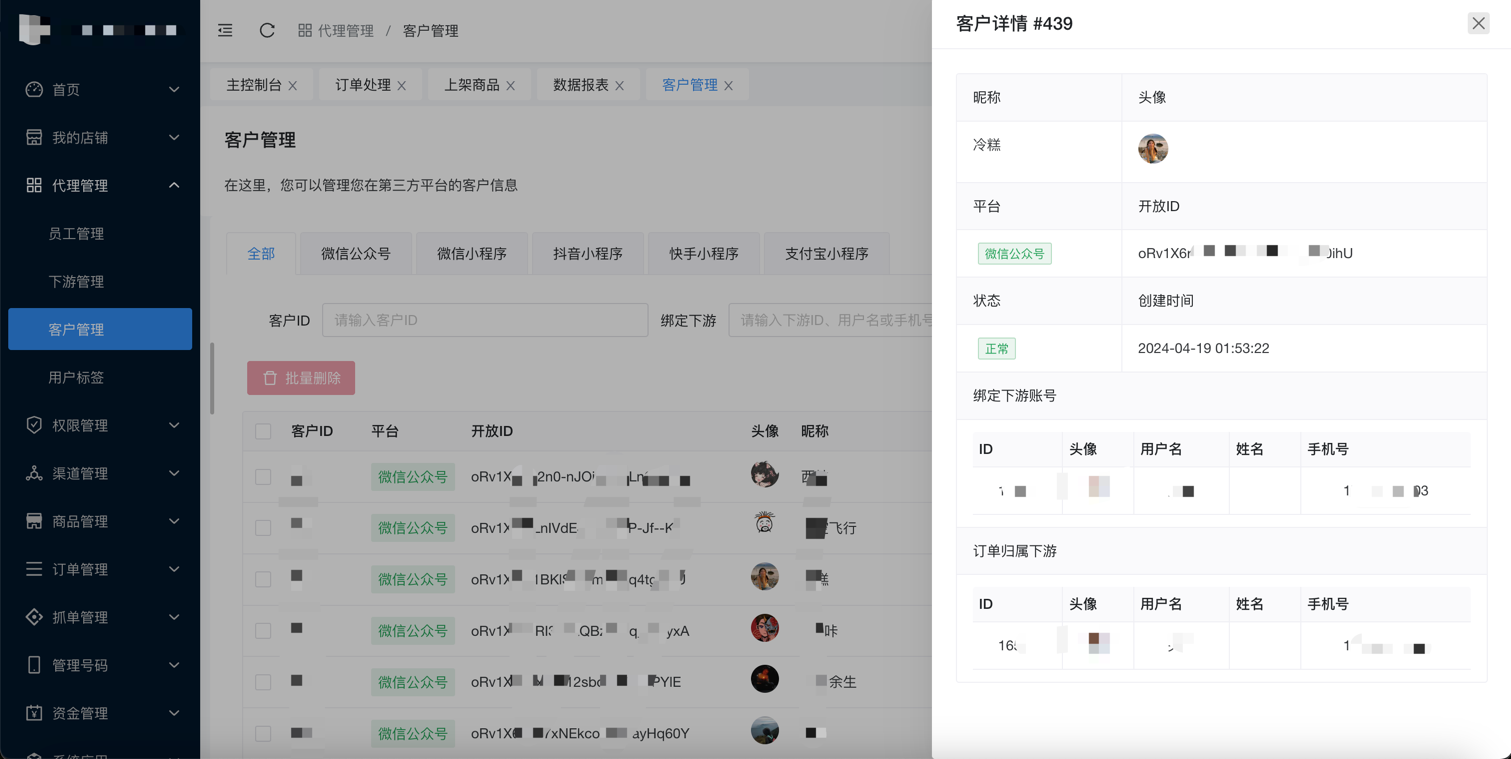Switch to the 微信小程序 filter tab
Screen dimensions: 1511x759
471,254
